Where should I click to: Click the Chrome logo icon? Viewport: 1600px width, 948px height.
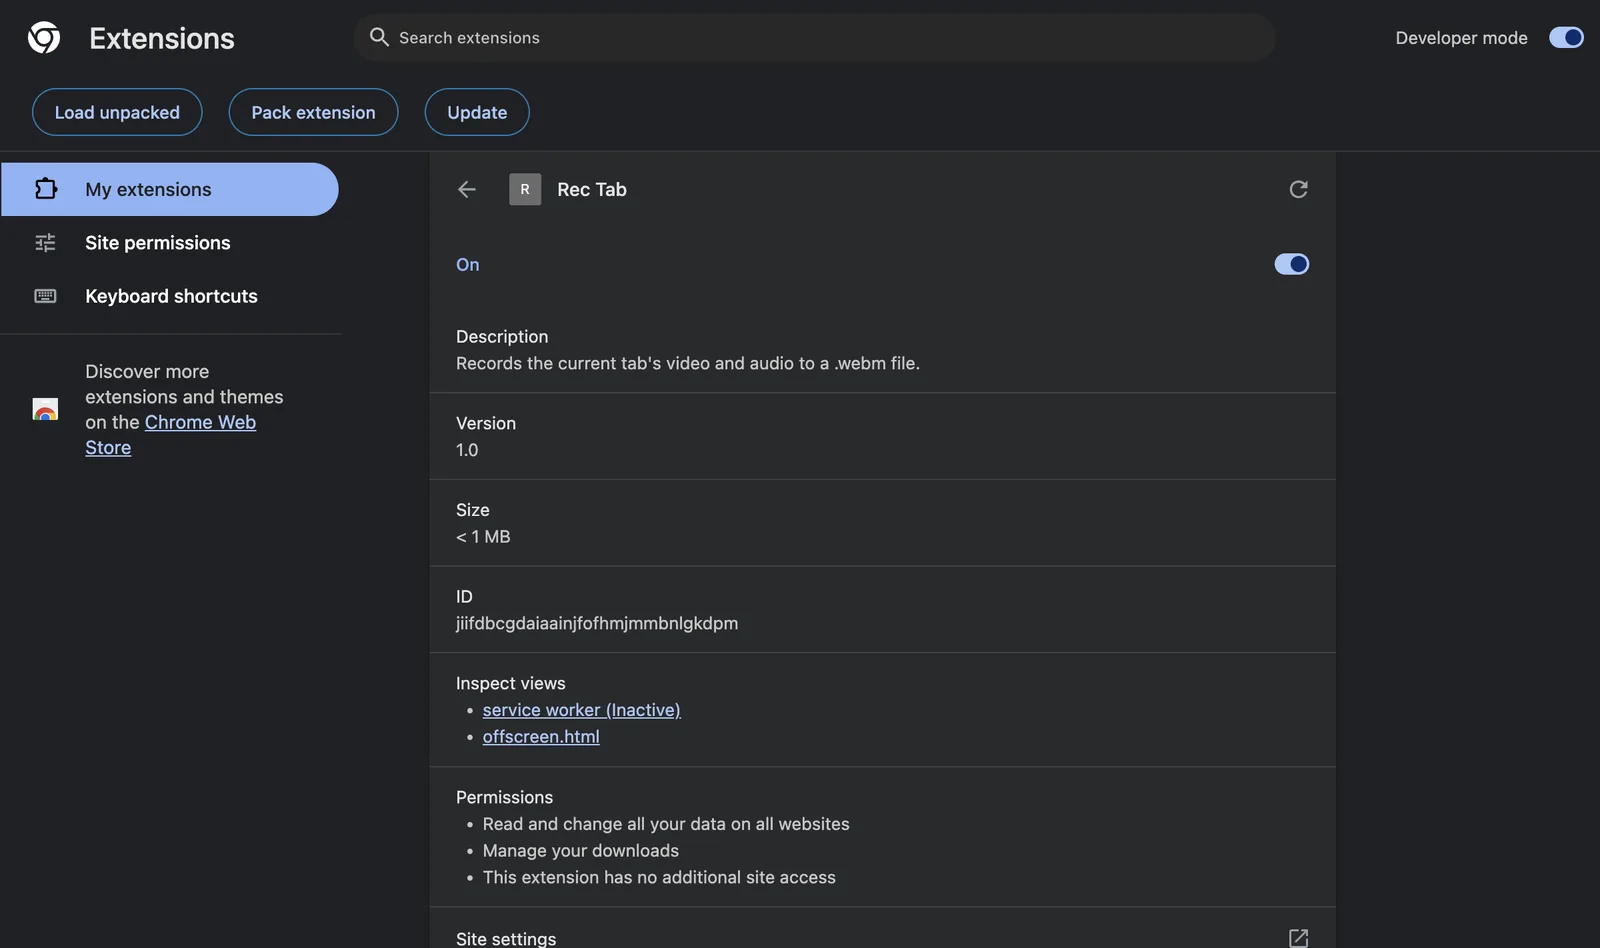pyautogui.click(x=44, y=38)
